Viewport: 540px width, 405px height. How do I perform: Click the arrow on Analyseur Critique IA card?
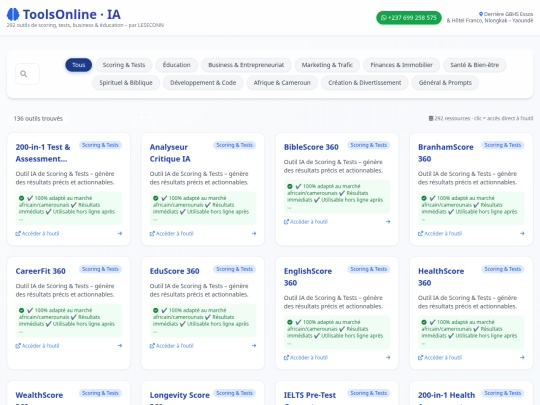[x=254, y=233]
